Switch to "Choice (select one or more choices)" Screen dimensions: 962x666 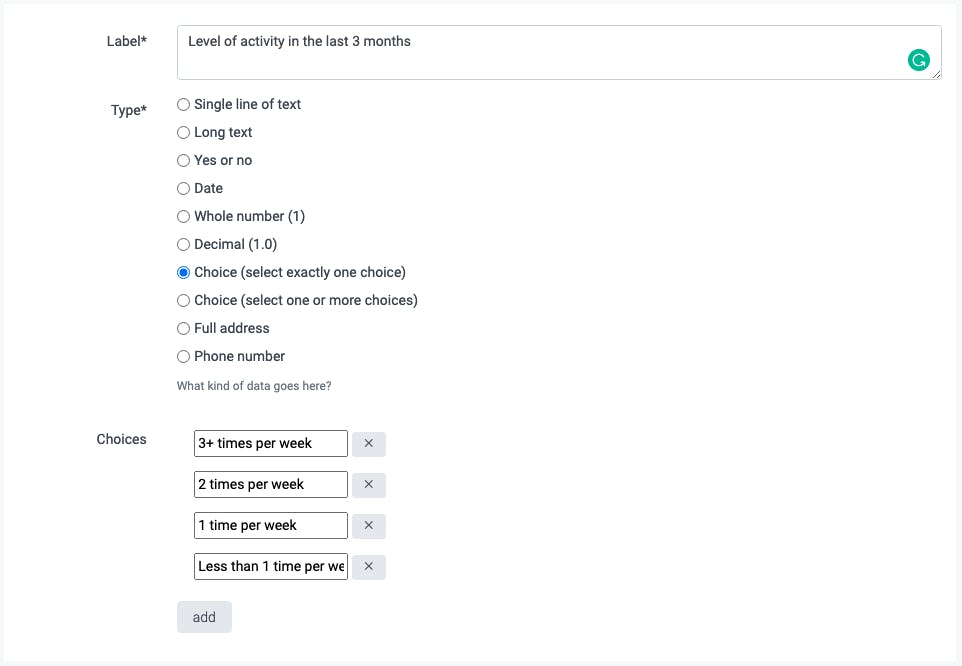click(x=183, y=300)
